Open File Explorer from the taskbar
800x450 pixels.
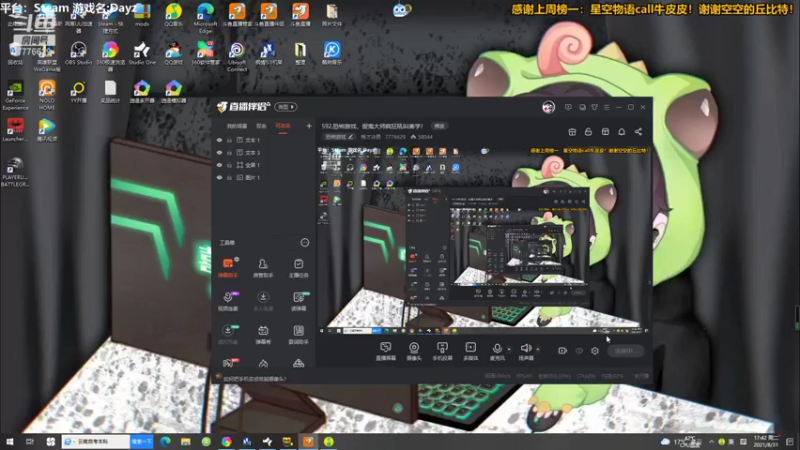tap(186, 442)
